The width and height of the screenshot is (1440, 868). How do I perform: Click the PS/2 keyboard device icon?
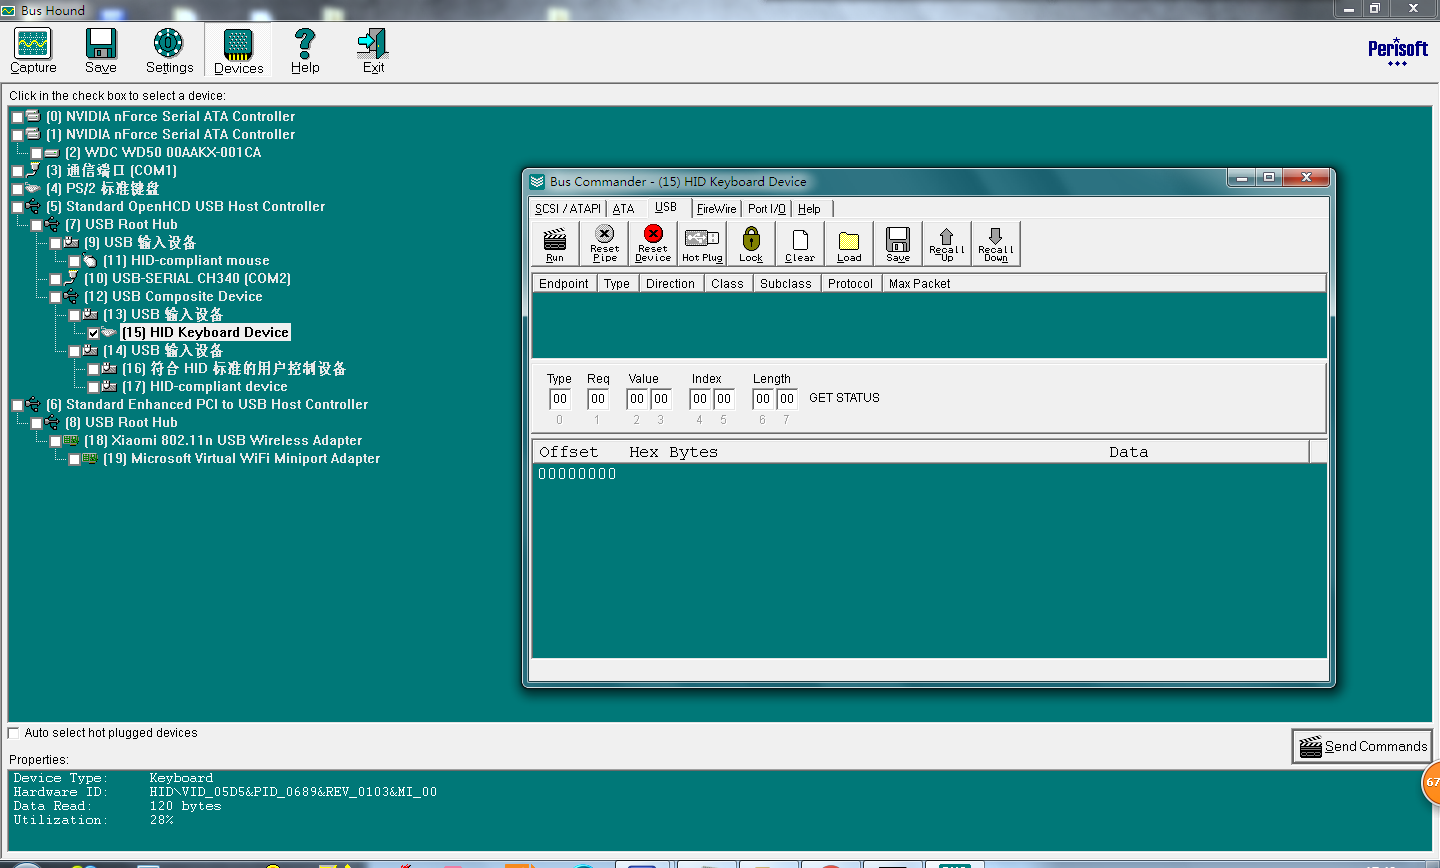[33, 189]
